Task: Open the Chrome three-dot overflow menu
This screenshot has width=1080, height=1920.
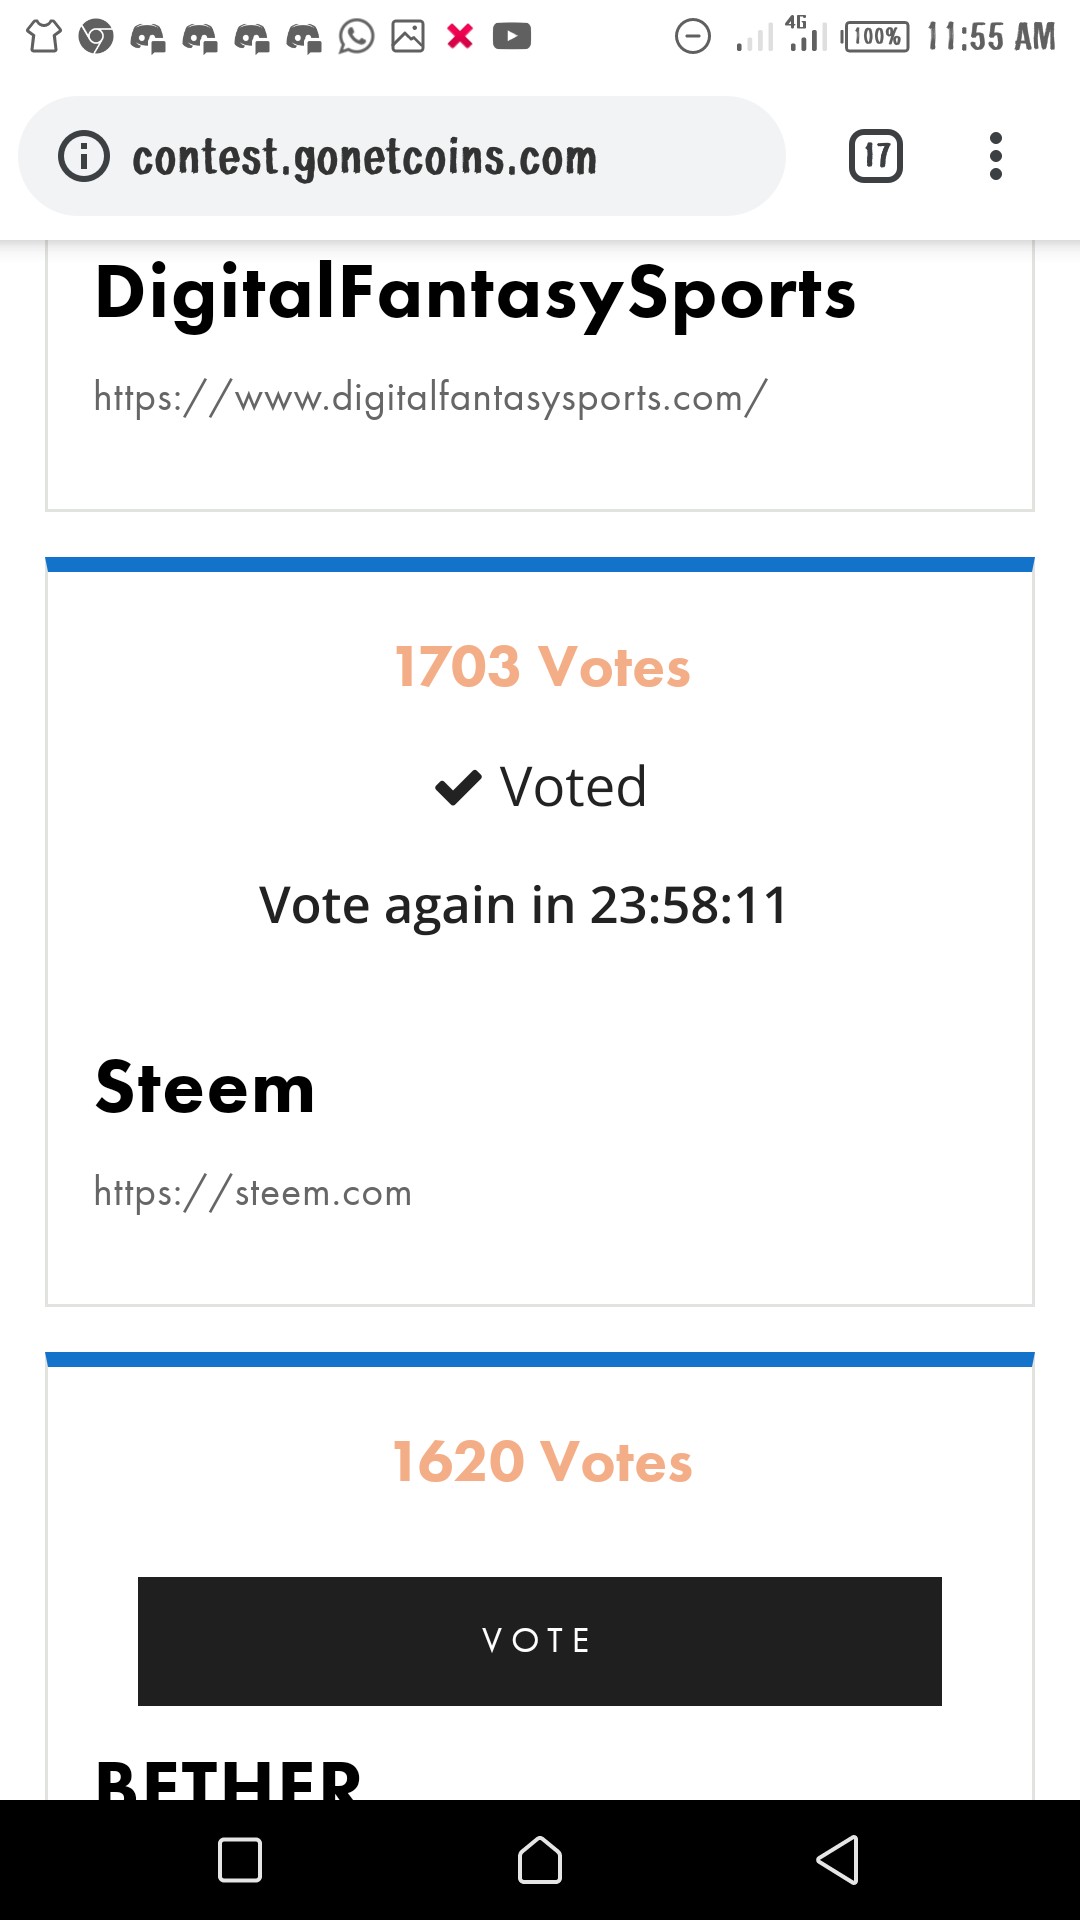Action: 995,156
